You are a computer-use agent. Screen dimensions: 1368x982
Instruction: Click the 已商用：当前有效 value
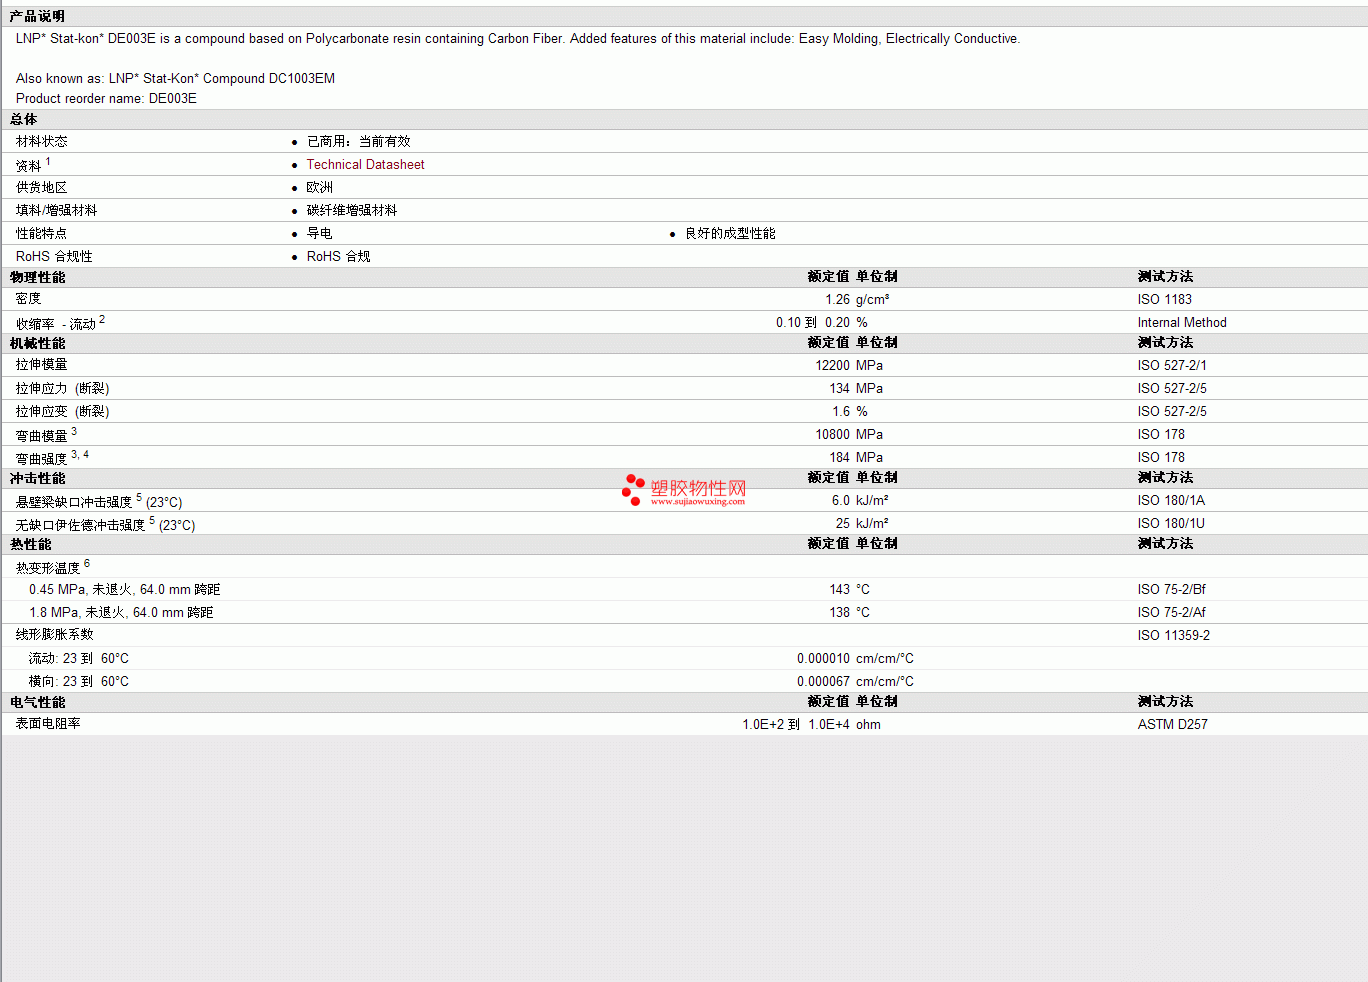coord(359,142)
